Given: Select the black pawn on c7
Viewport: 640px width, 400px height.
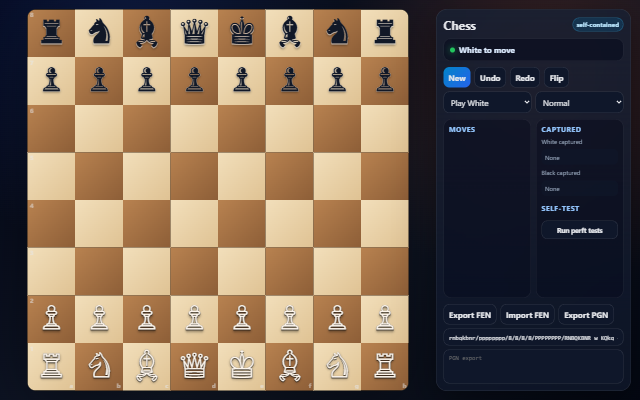Looking at the screenshot, I should pos(147,81).
